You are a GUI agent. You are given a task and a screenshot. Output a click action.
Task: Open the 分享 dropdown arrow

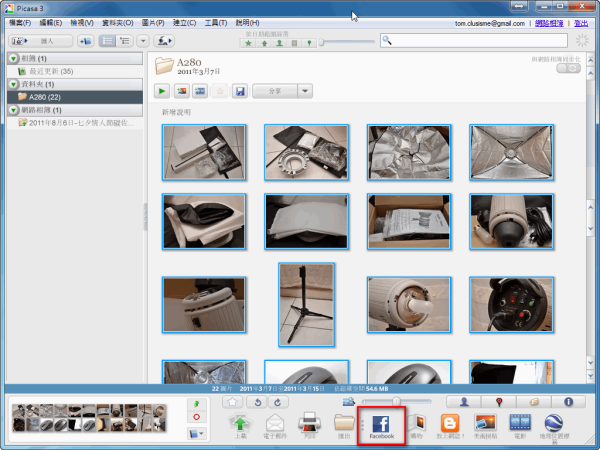[305, 91]
